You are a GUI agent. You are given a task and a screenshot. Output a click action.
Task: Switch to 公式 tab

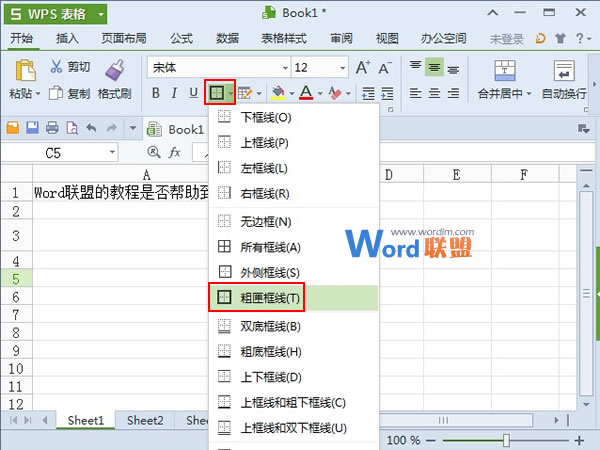182,39
